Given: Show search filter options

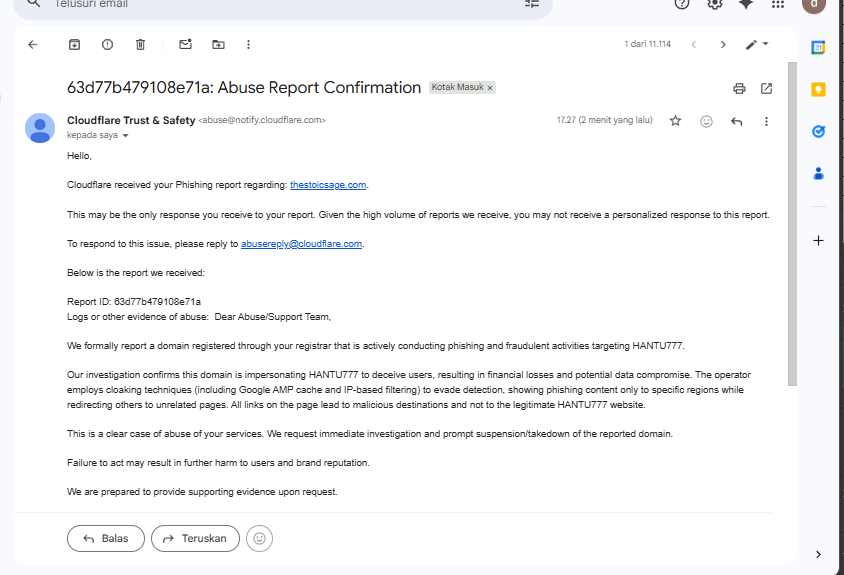Looking at the screenshot, I should click(531, 4).
